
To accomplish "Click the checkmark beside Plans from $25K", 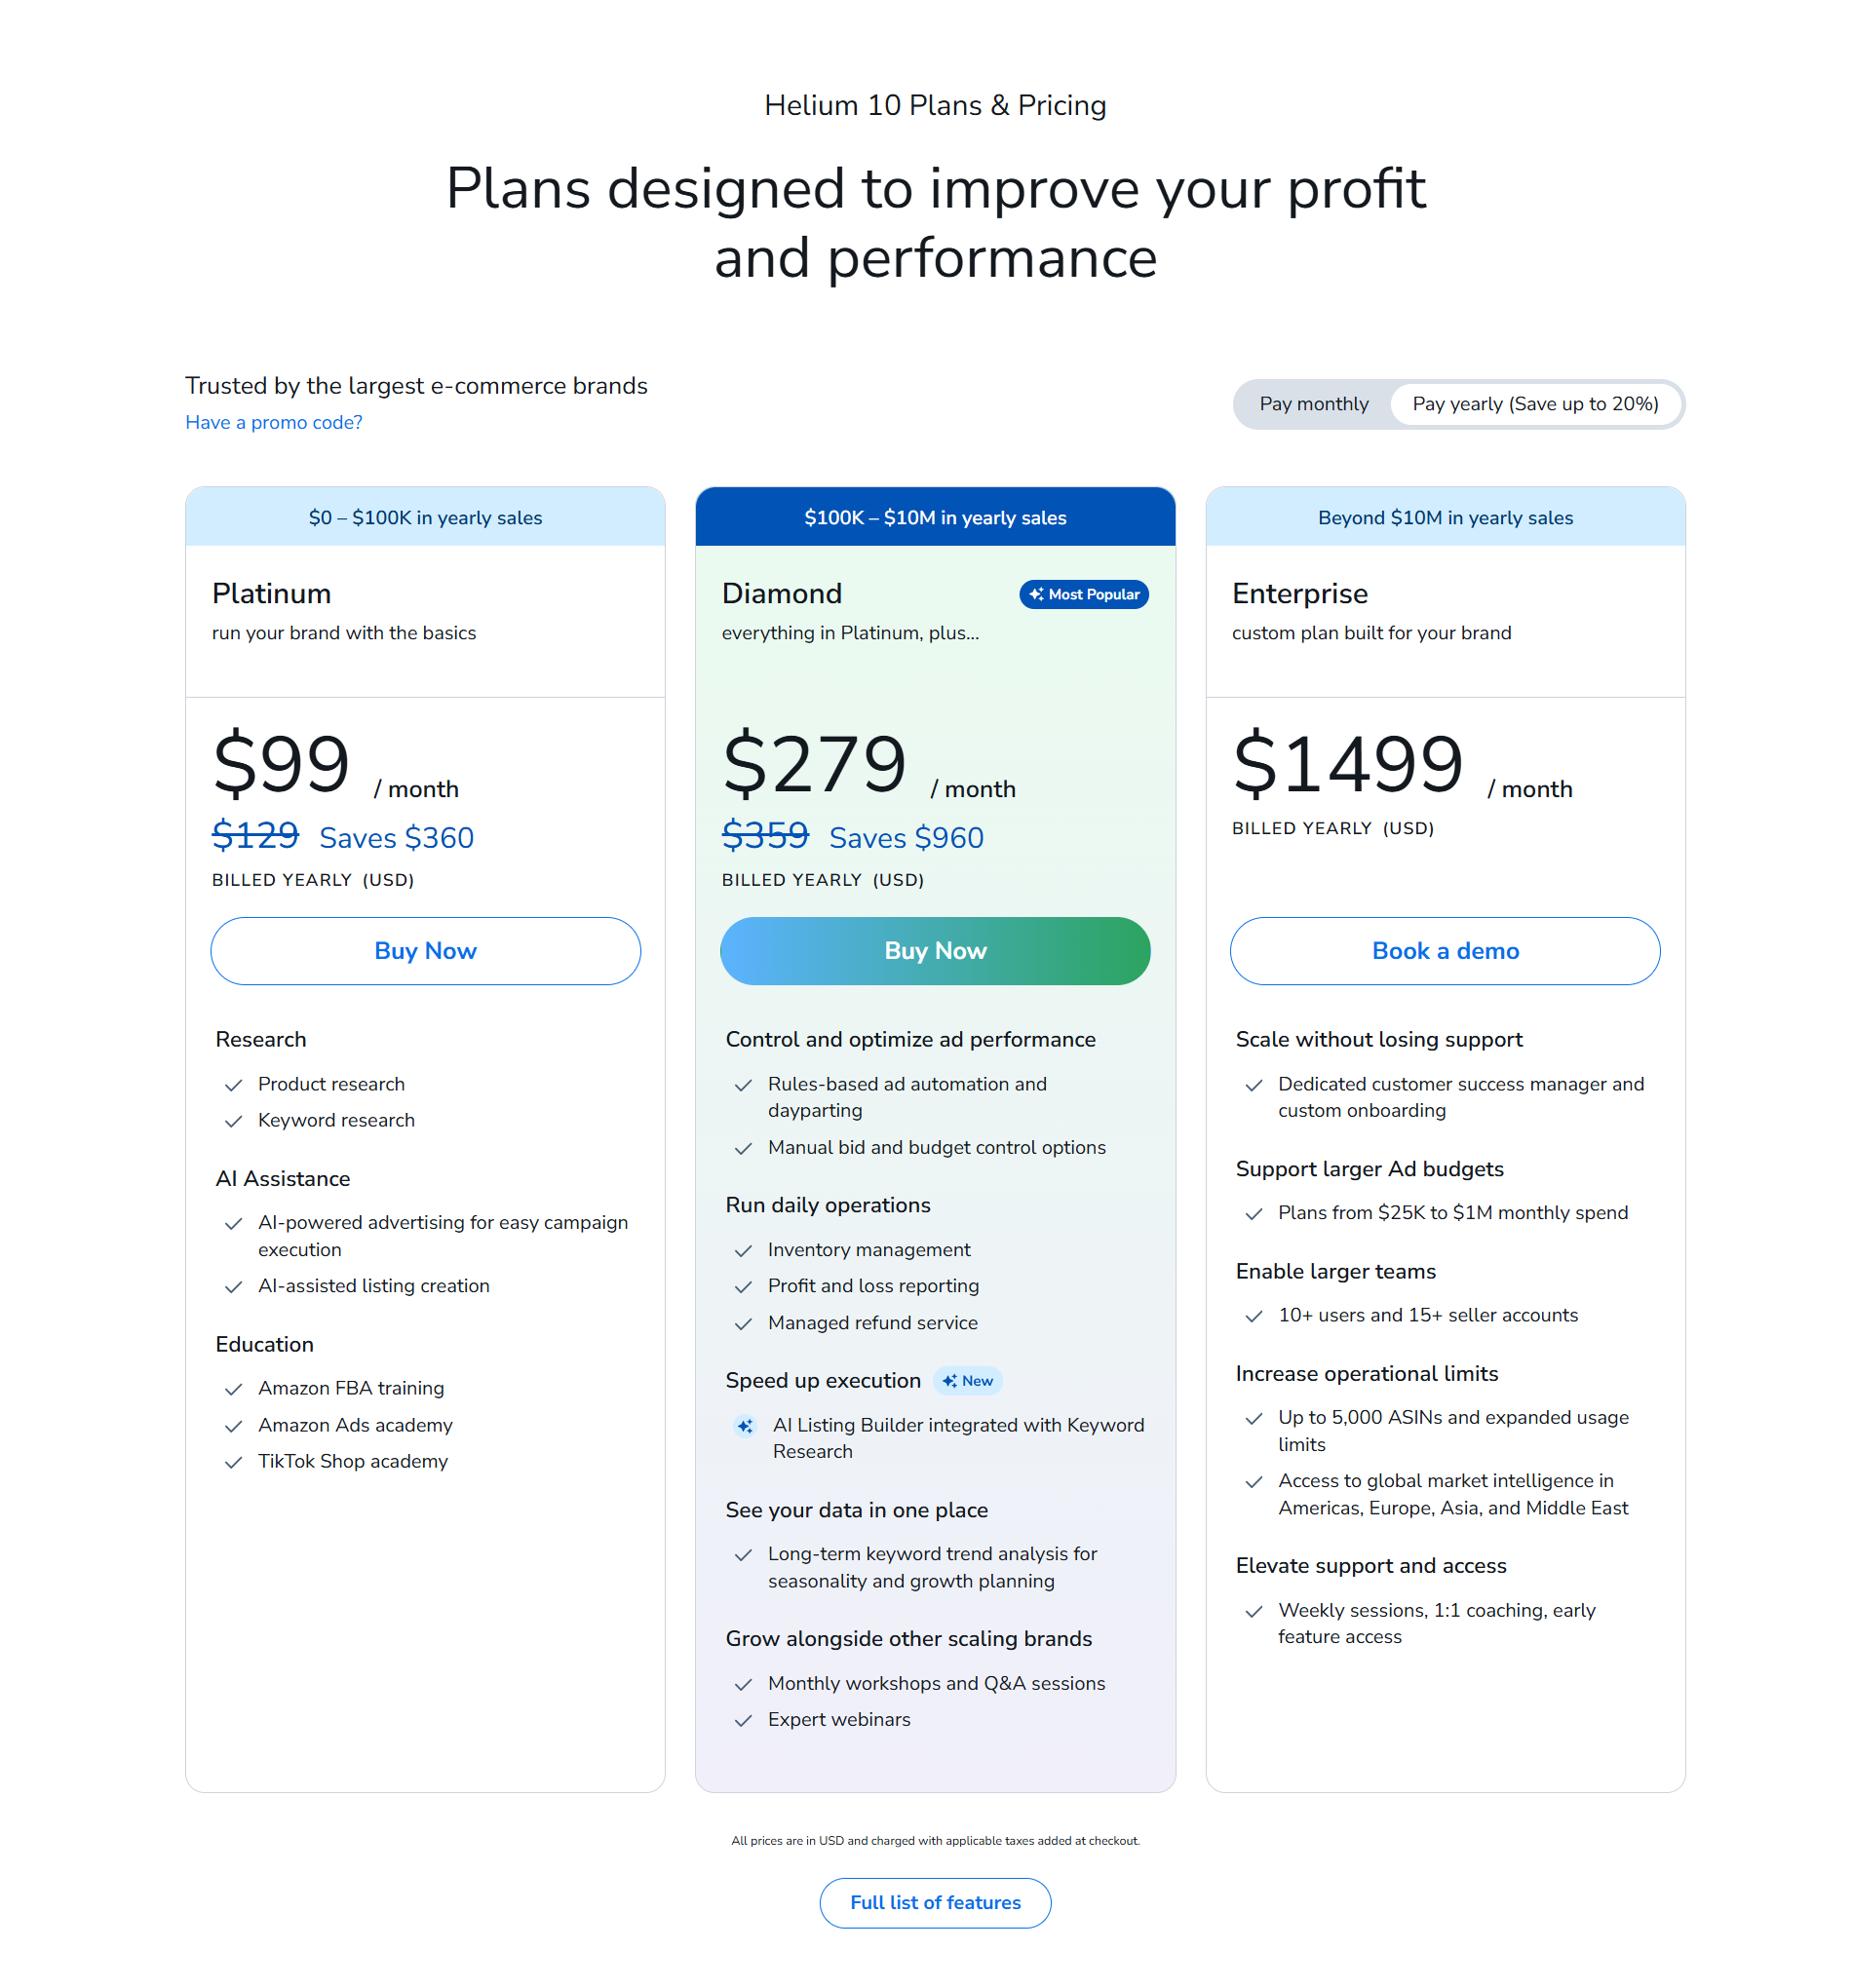I will (1254, 1214).
